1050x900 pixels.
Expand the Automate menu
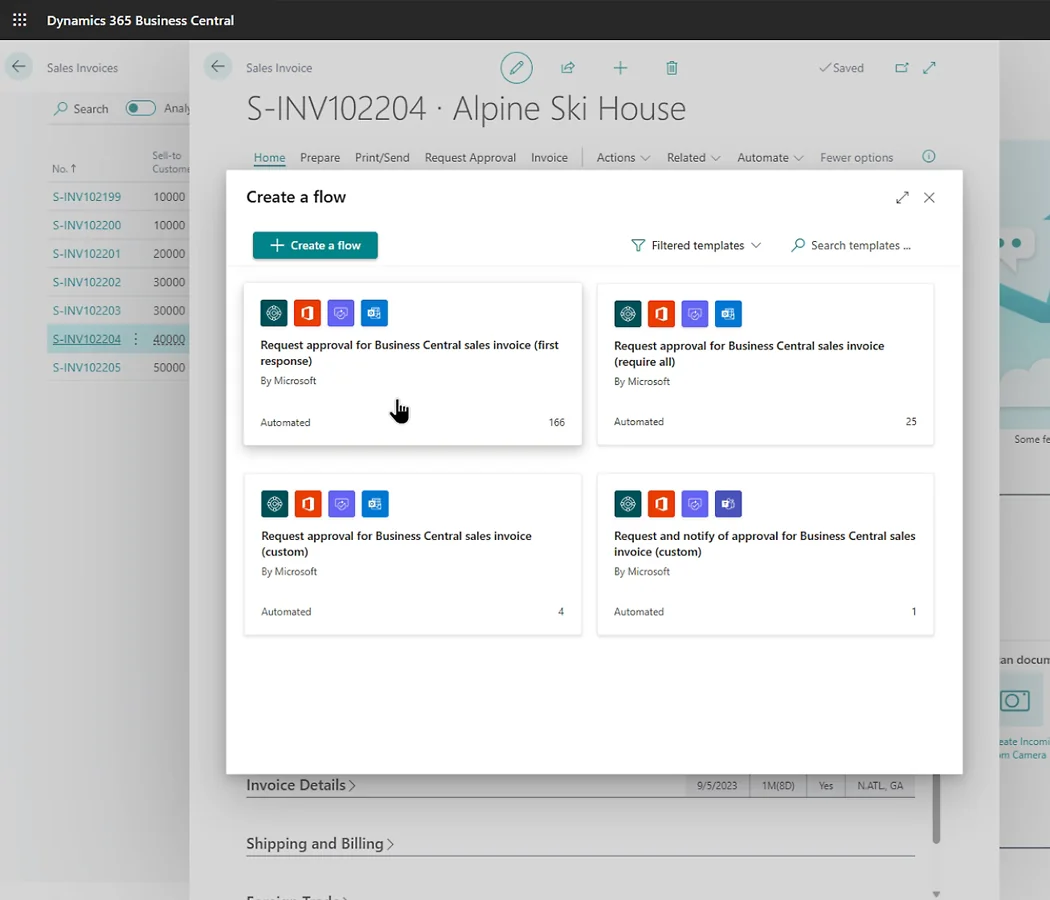pos(769,157)
